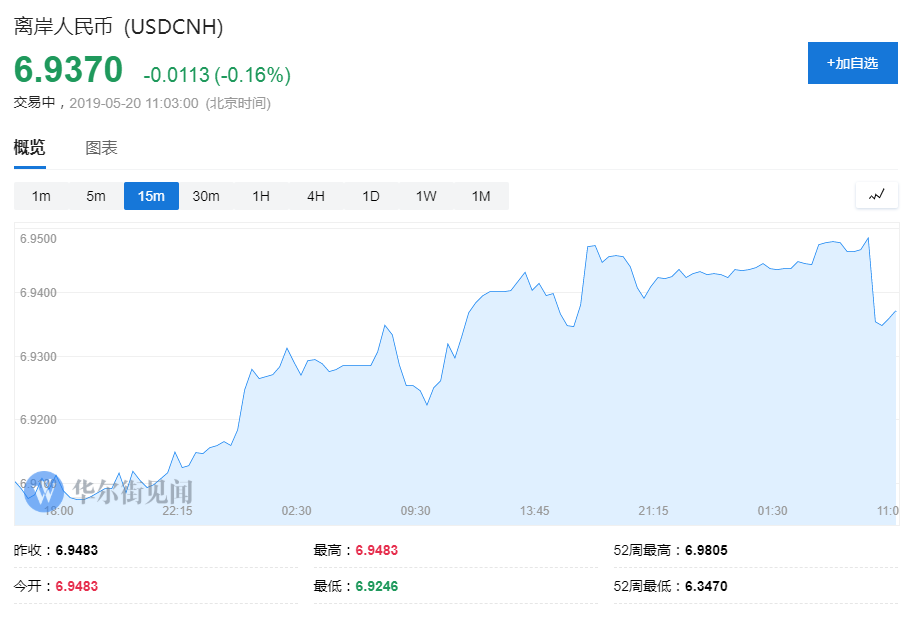
Task: Click the 13:45 time axis label
Action: pyautogui.click(x=534, y=511)
